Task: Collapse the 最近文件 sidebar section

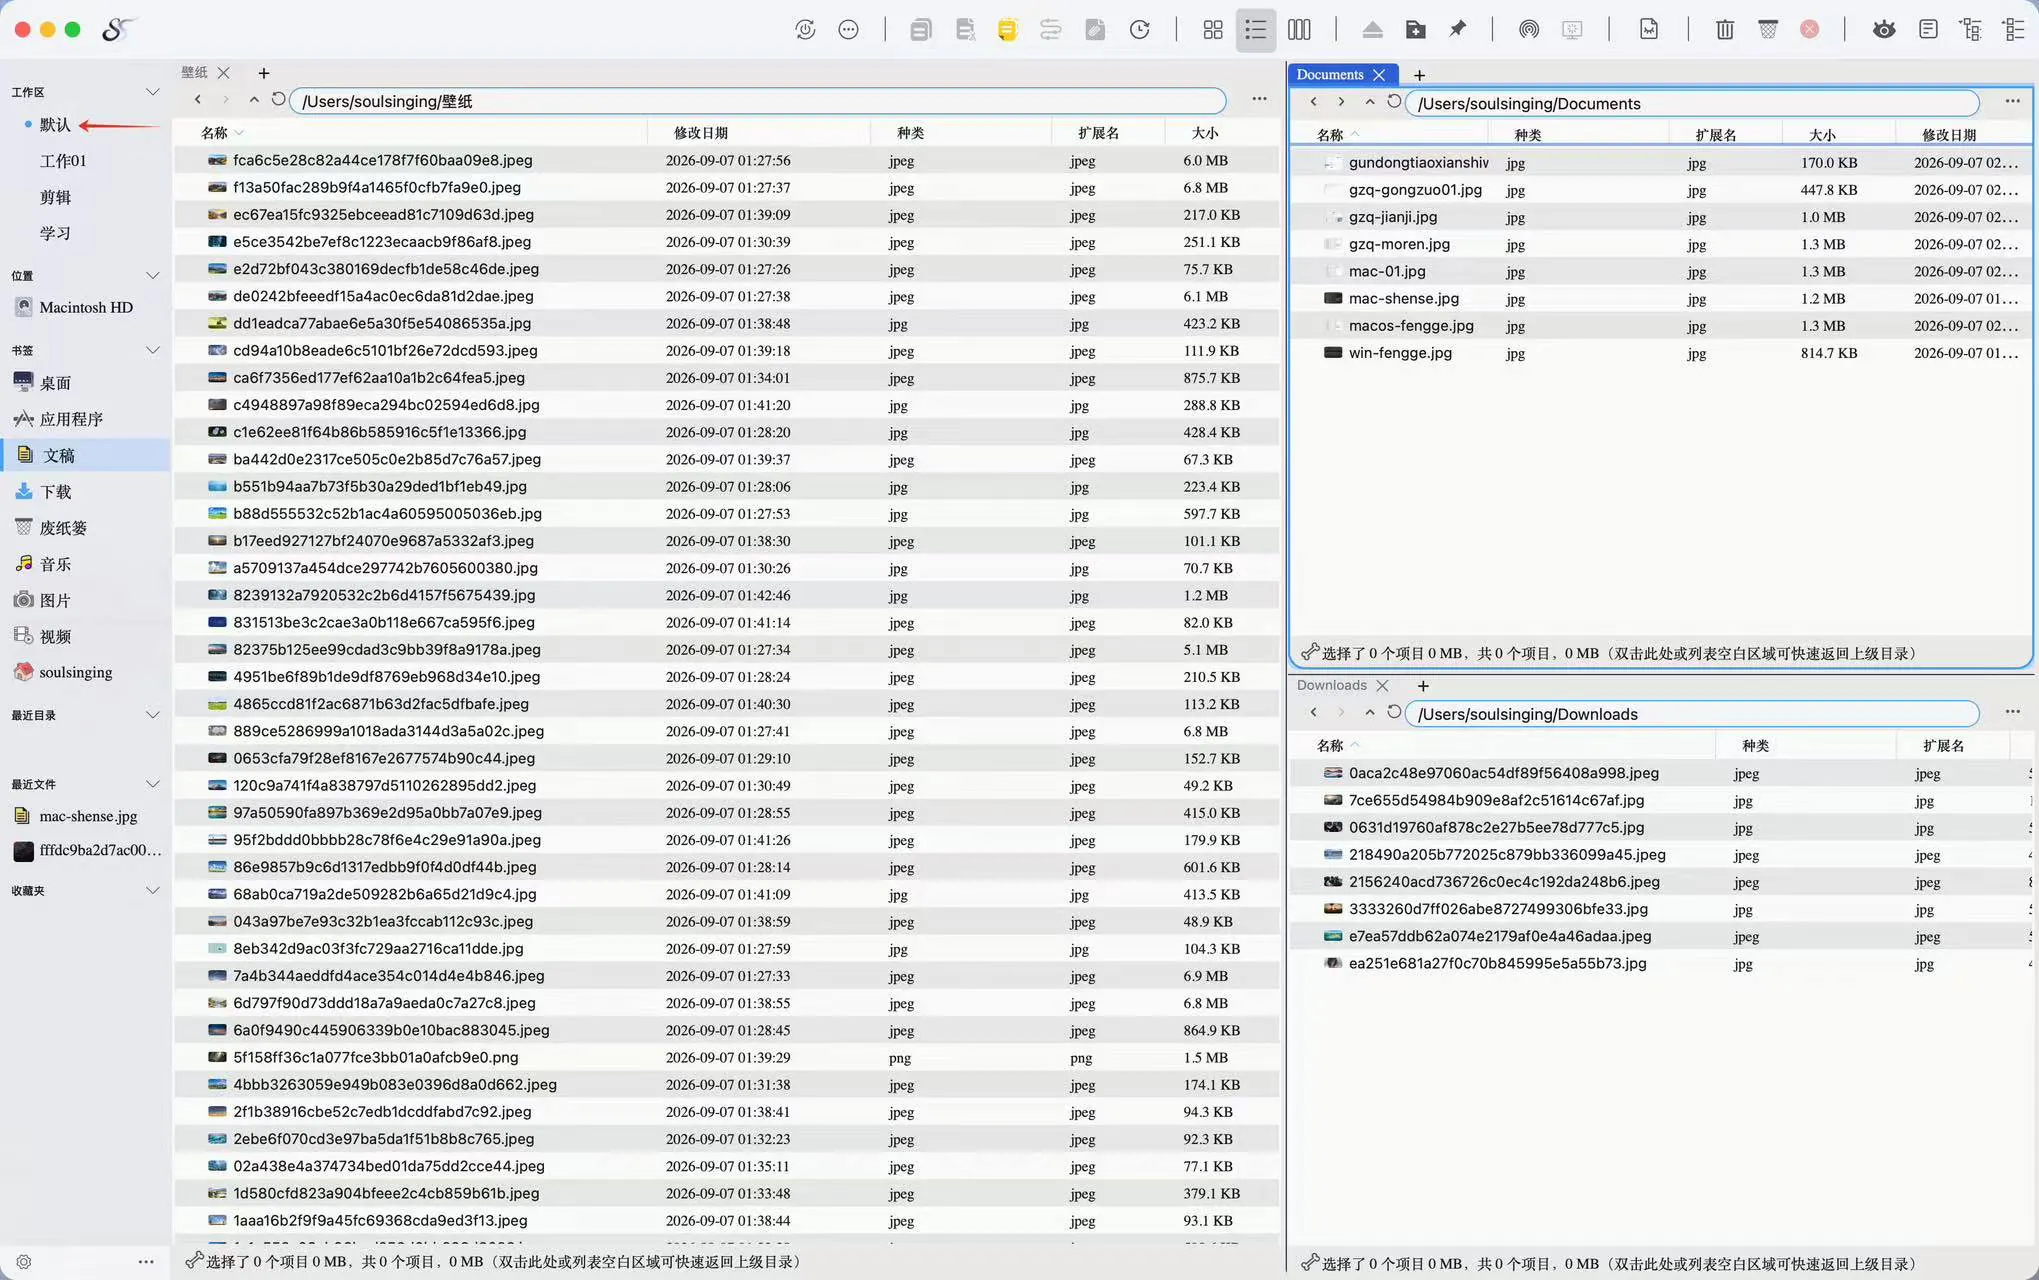Action: pos(152,784)
